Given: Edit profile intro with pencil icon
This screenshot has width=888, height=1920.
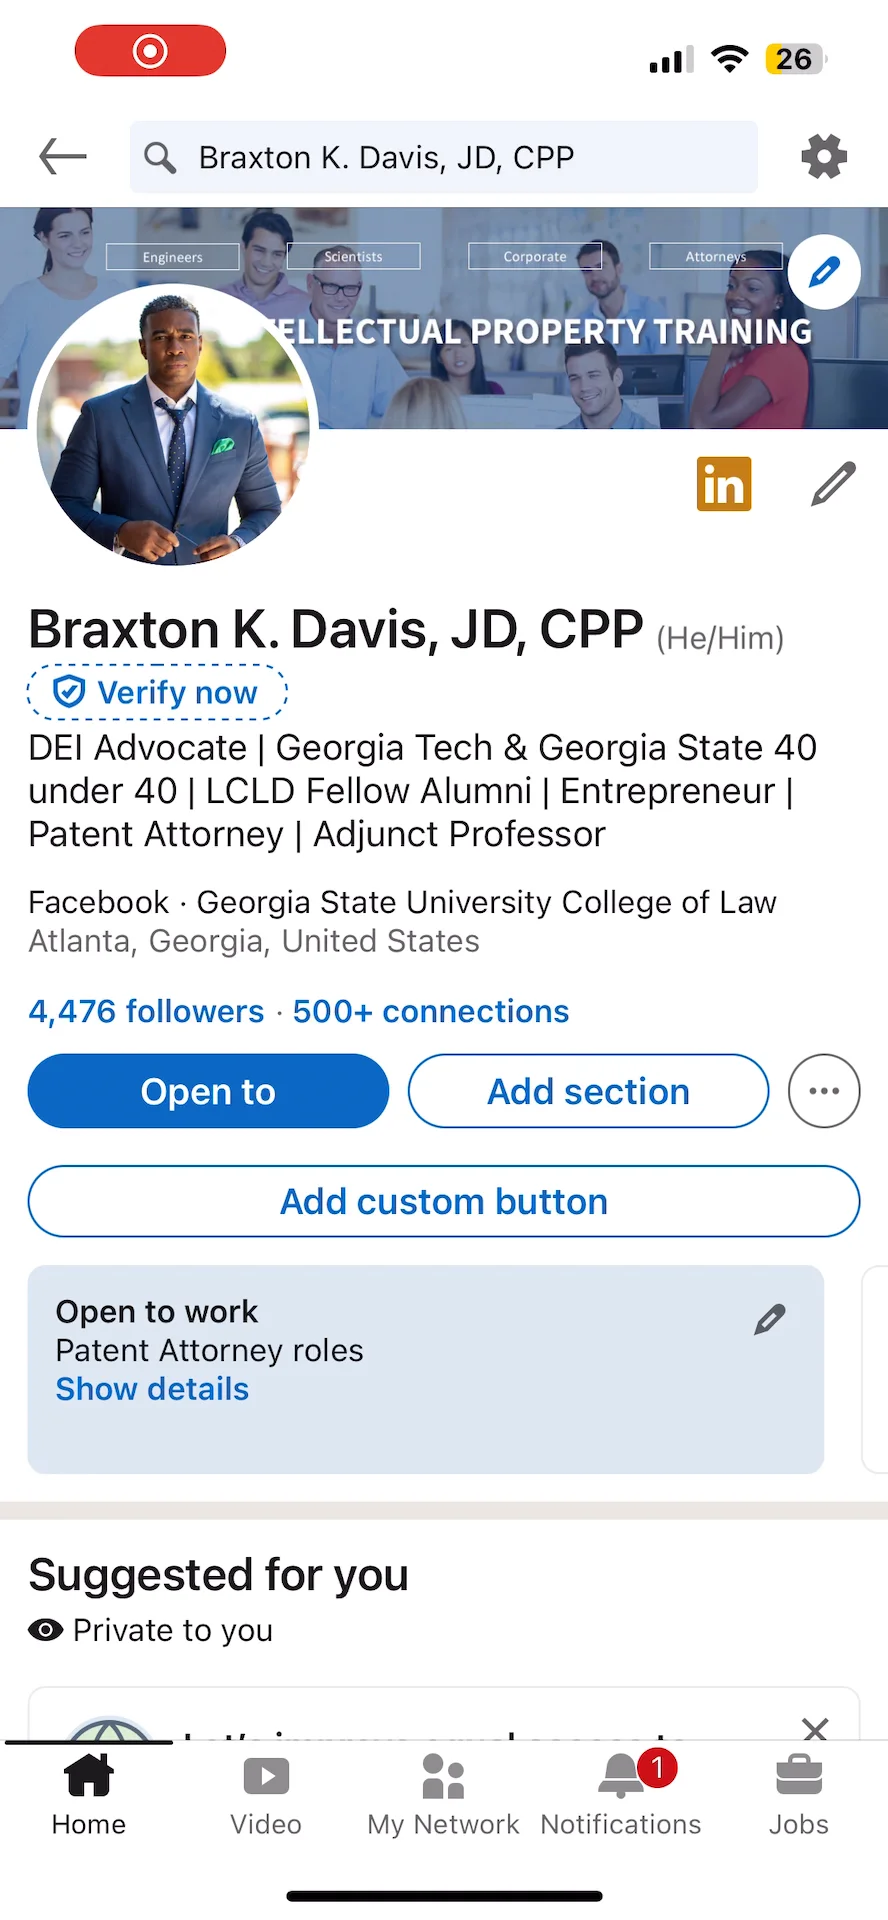Looking at the screenshot, I should pyautogui.click(x=833, y=484).
